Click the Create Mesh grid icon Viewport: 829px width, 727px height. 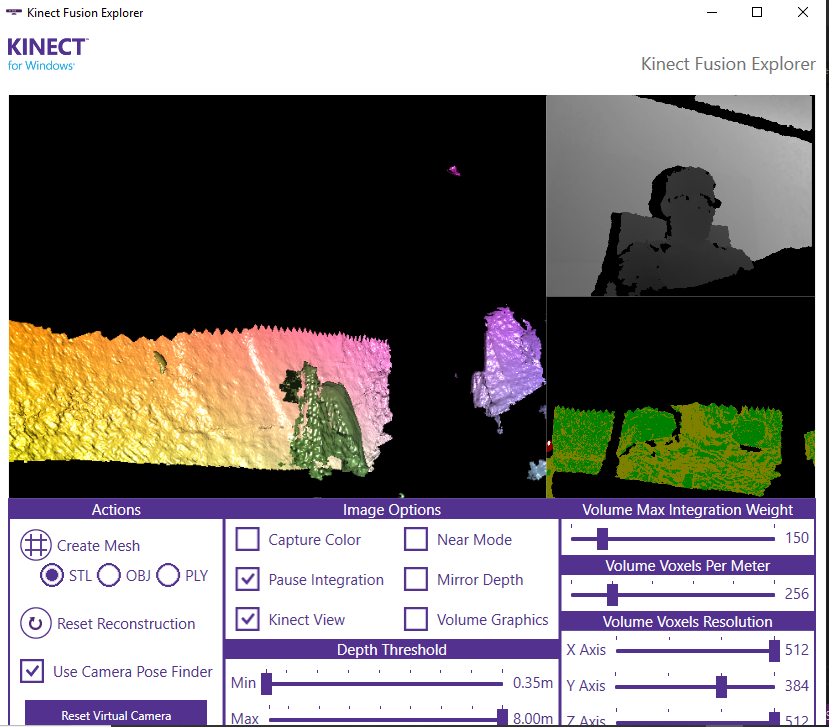click(x=35, y=545)
